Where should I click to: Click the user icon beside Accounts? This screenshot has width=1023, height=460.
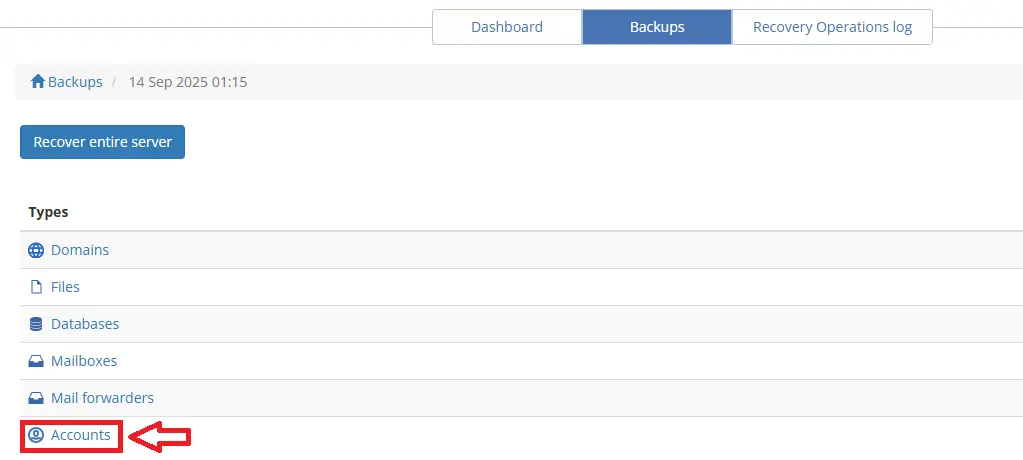[x=37, y=435]
